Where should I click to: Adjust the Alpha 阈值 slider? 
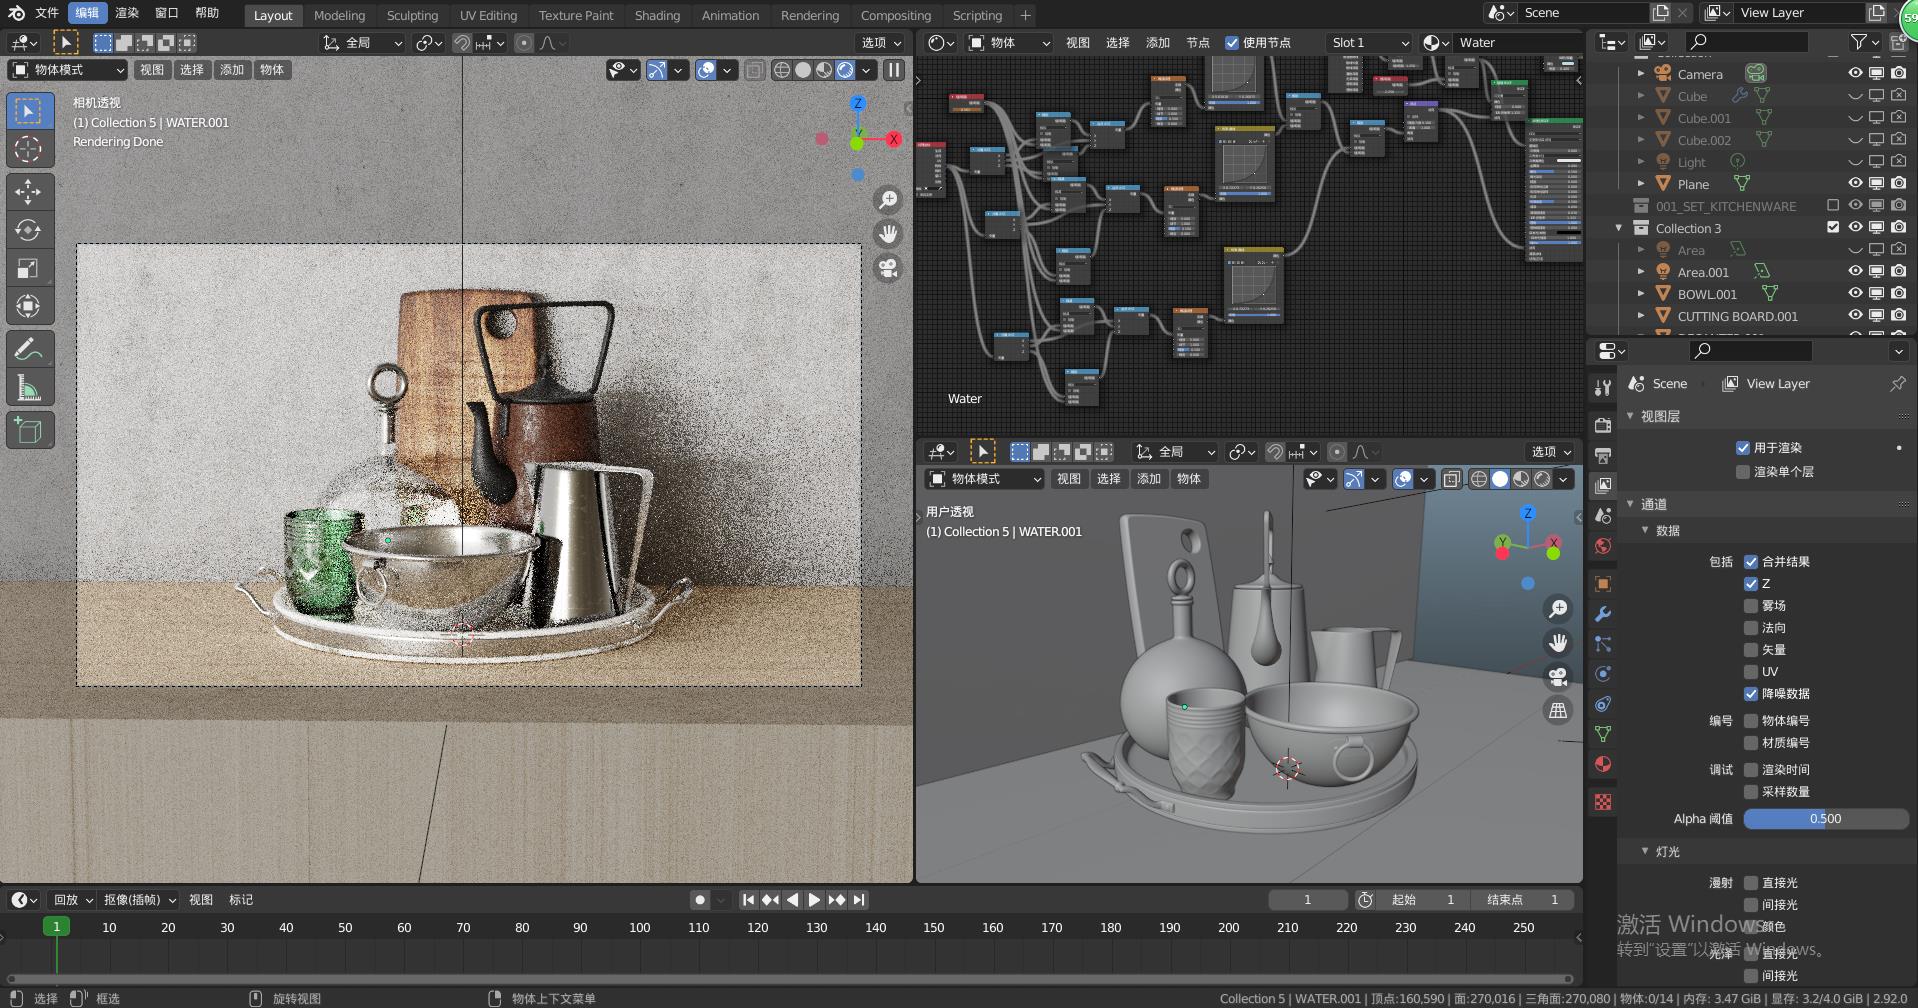pos(1824,818)
